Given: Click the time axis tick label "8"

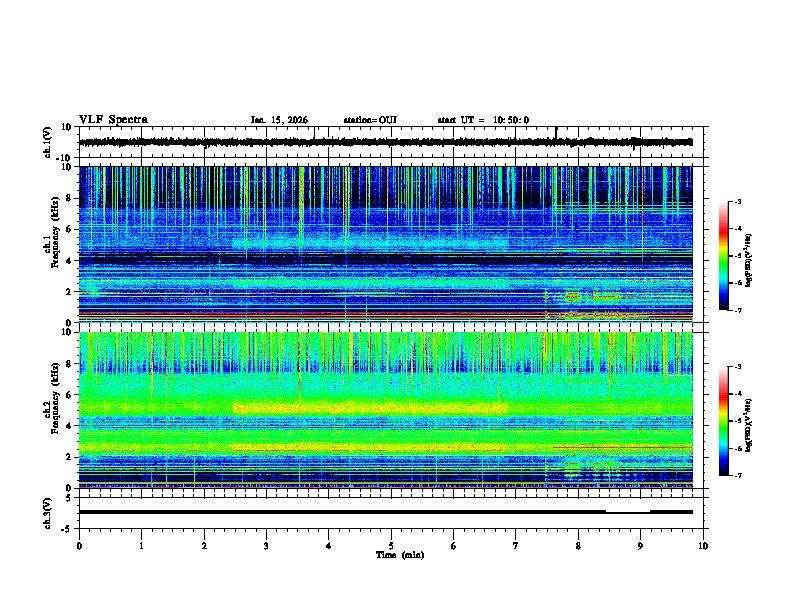Looking at the screenshot, I should pos(578,545).
